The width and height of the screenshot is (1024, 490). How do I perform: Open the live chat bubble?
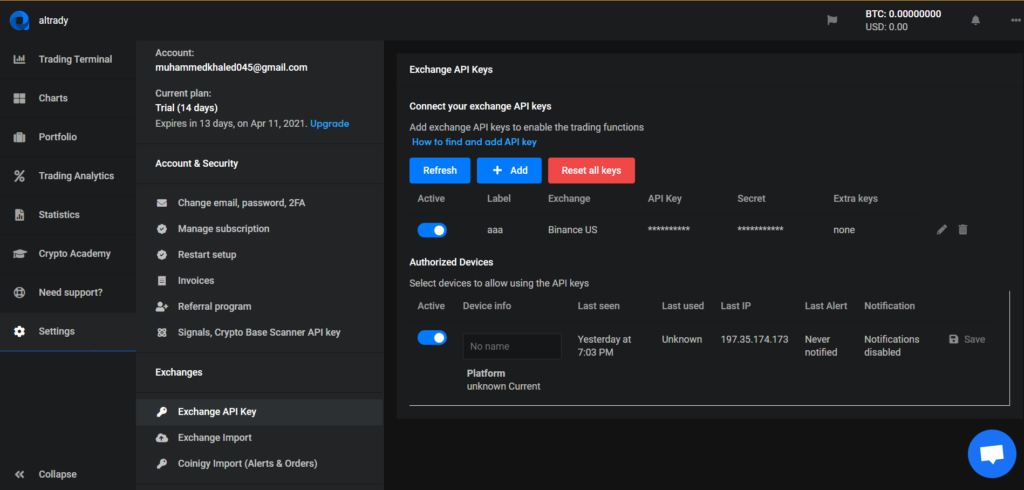[x=992, y=454]
